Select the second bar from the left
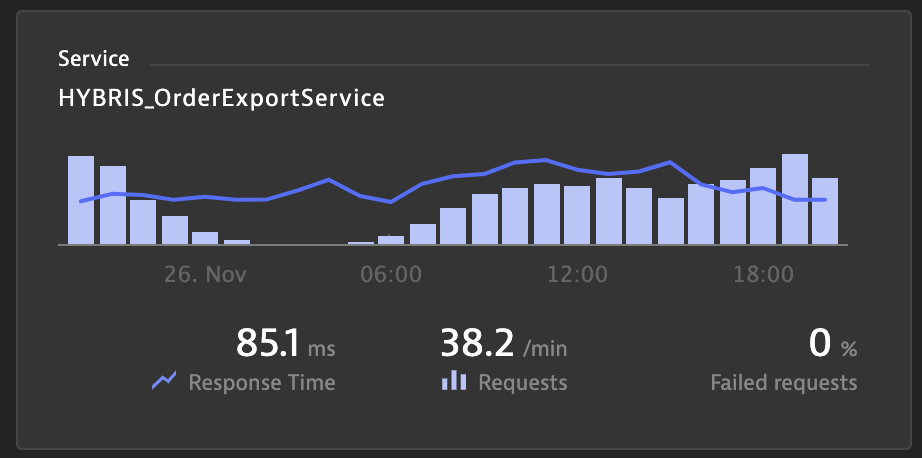 tap(113, 205)
